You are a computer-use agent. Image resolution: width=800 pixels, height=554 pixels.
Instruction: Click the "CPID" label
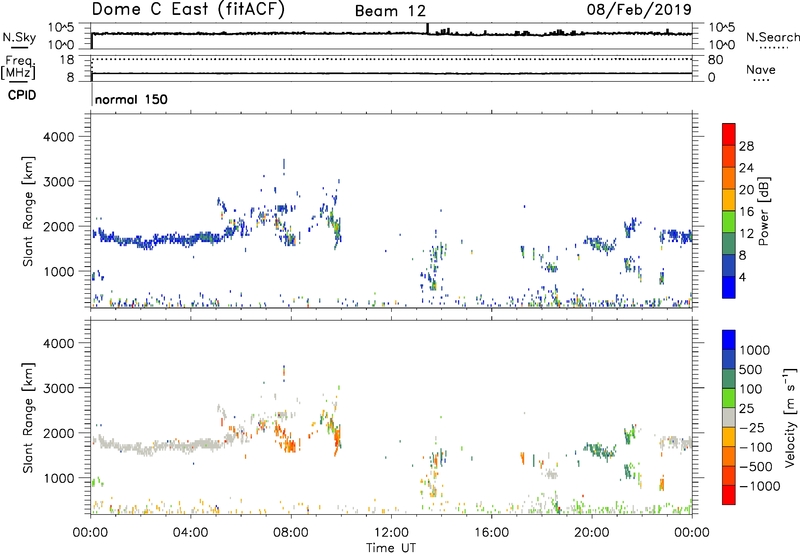[x=22, y=95]
